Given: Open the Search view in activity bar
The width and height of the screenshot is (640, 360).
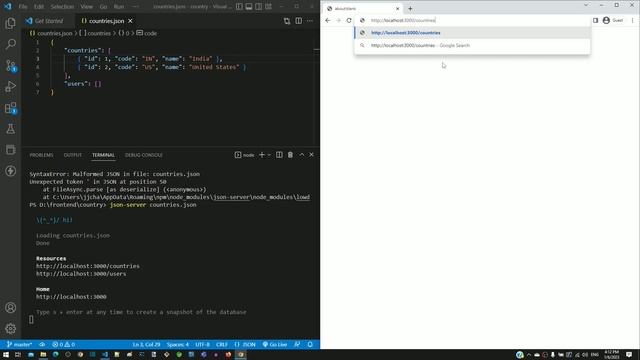Looking at the screenshot, I should [x=11, y=44].
